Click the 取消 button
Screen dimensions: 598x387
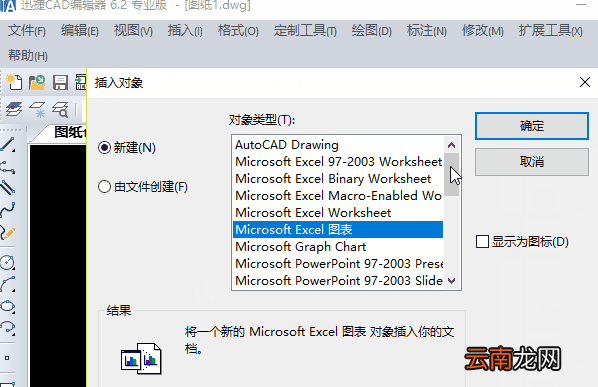(532, 162)
